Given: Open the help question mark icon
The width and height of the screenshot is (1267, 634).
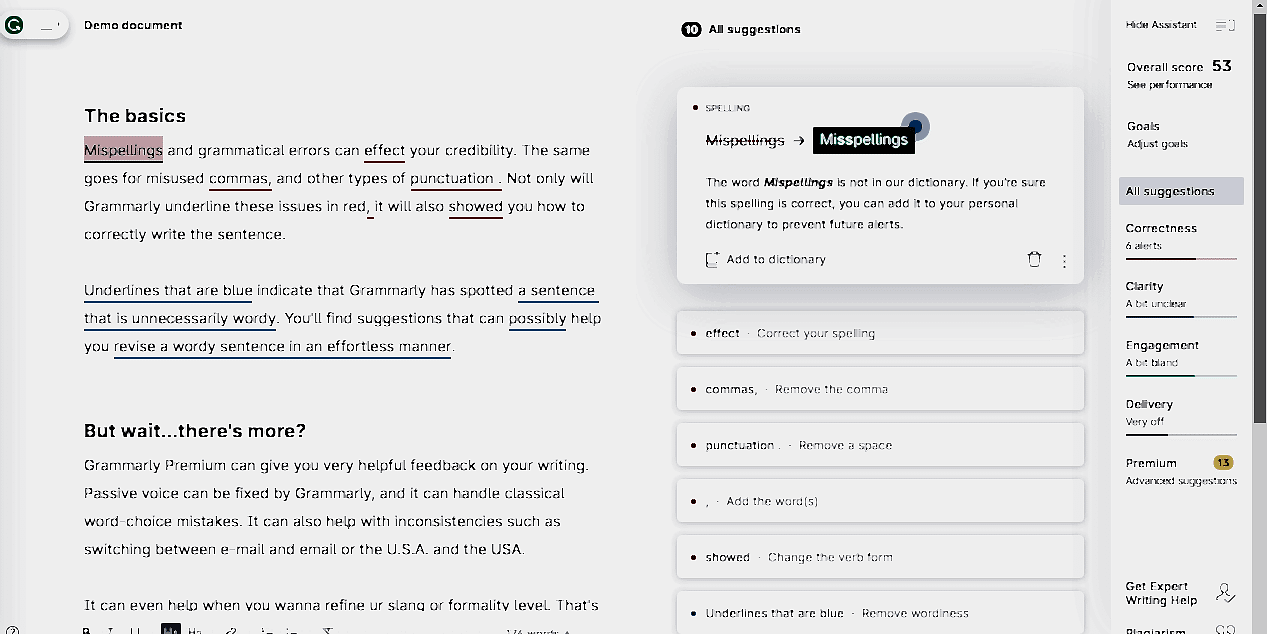Looking at the screenshot, I should coord(12,631).
